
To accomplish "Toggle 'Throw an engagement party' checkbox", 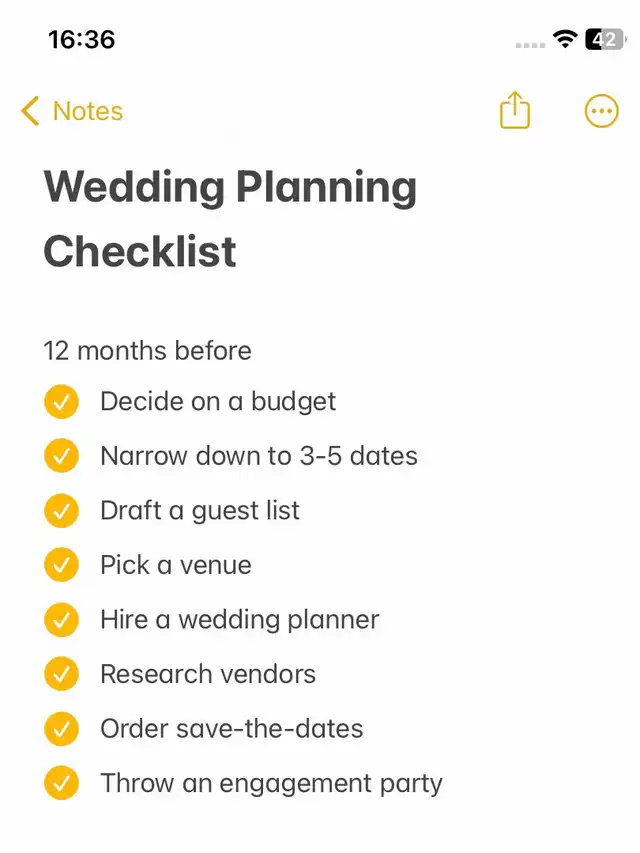I will [x=61, y=783].
